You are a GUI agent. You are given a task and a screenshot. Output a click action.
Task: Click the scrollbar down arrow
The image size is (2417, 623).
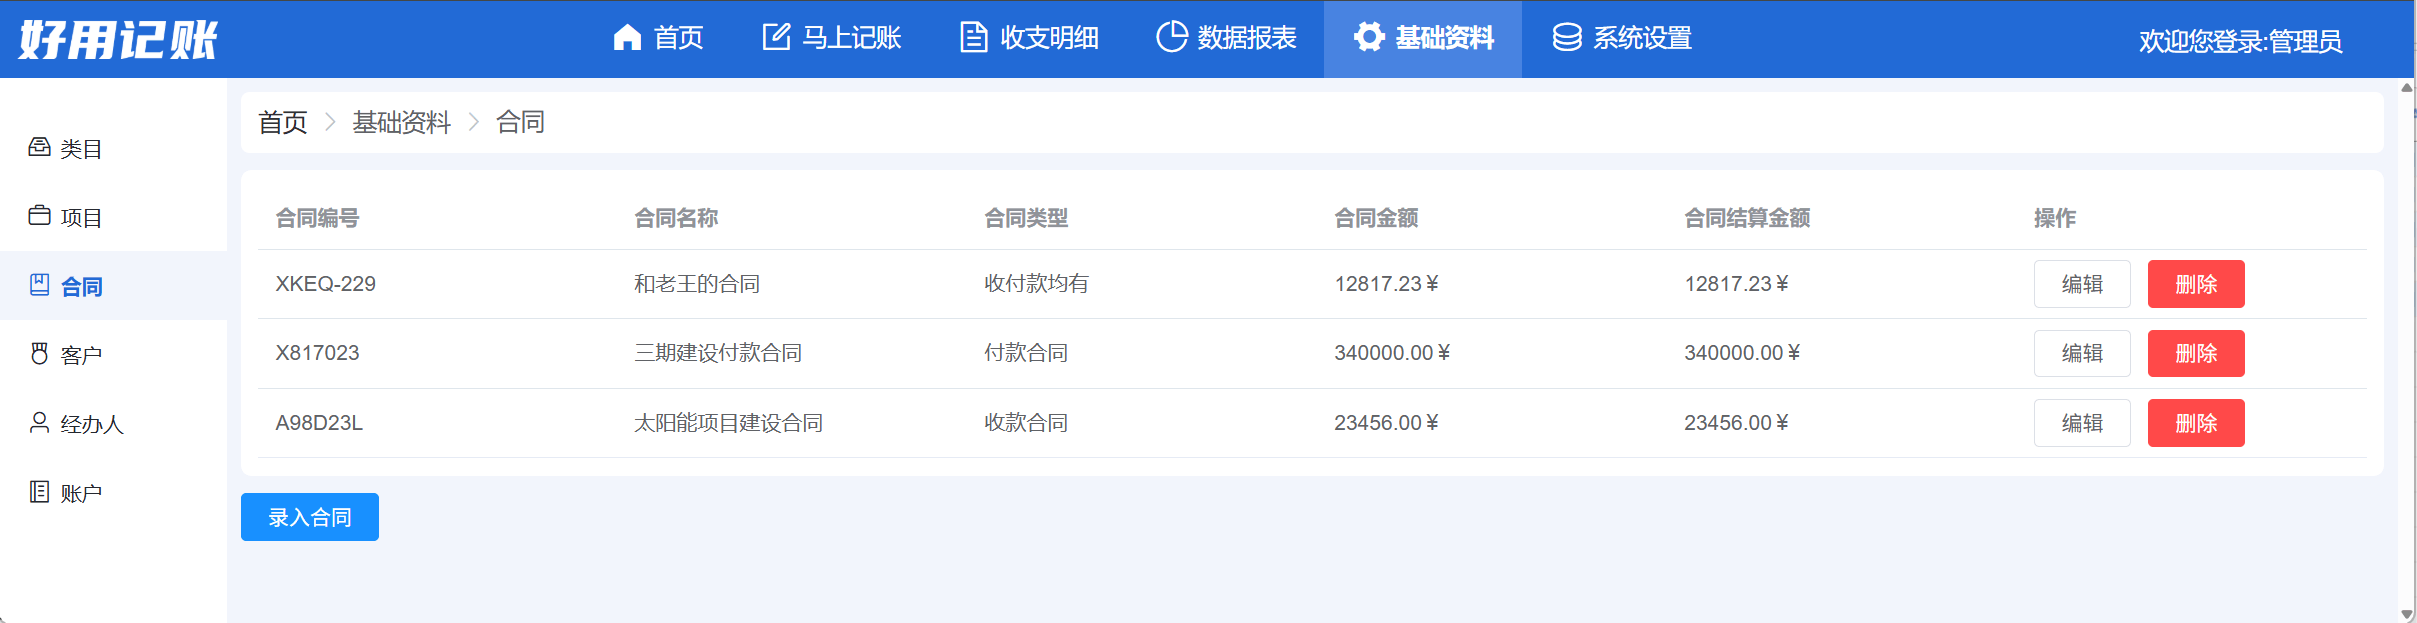pyautogui.click(x=2407, y=614)
